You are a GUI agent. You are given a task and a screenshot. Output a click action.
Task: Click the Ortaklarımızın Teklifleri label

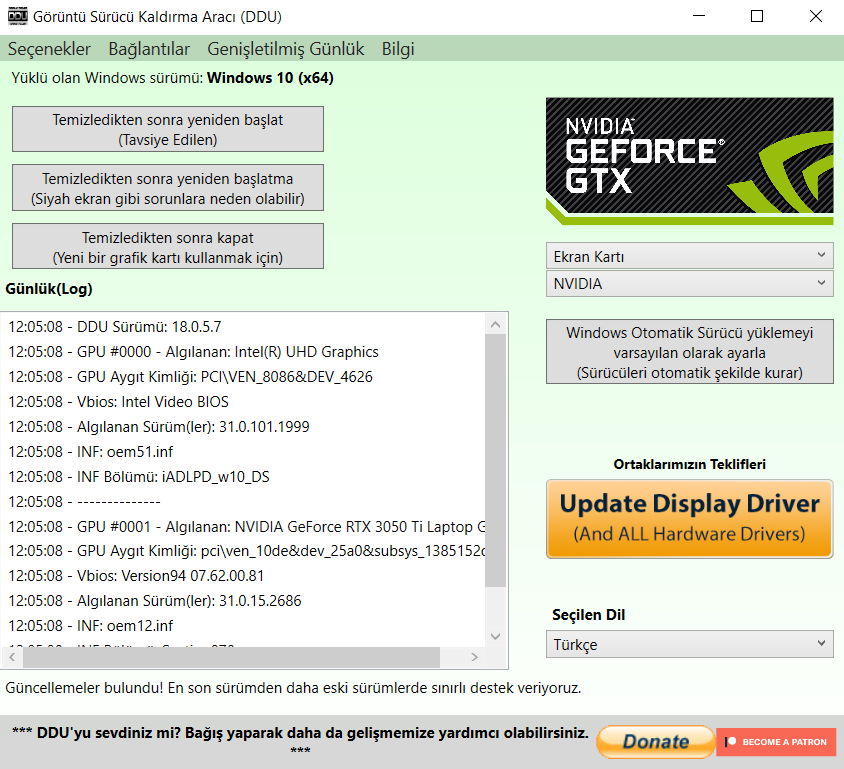click(x=690, y=464)
